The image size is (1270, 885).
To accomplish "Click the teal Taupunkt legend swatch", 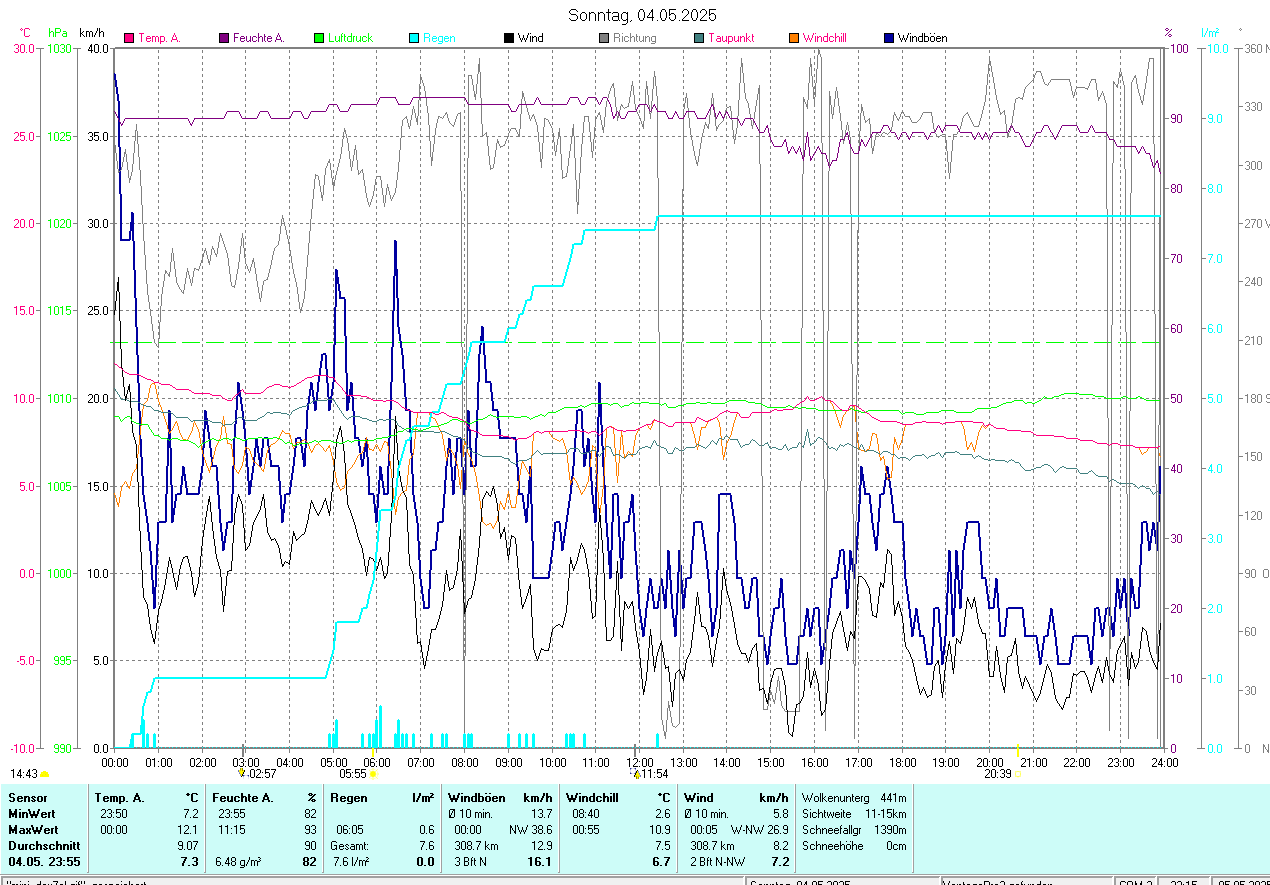I will (x=699, y=38).
